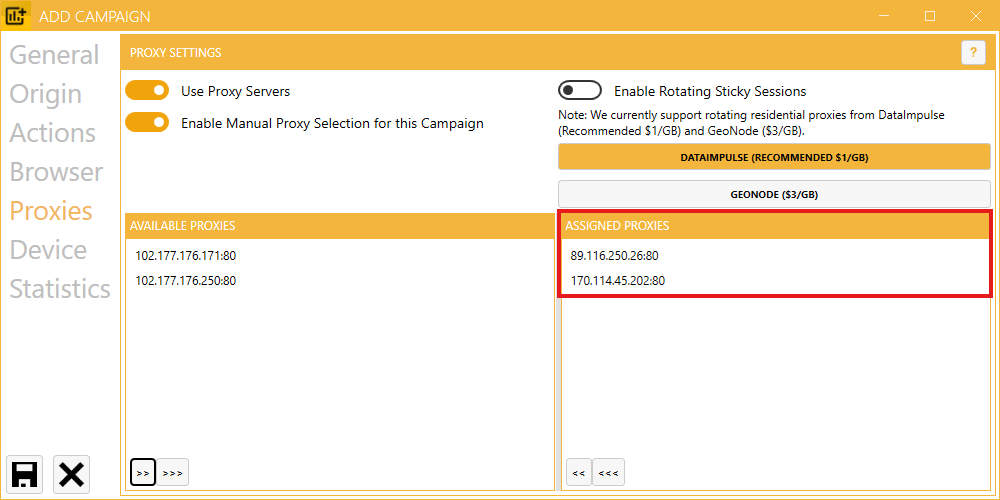
Task: Open the help question mark button
Action: coord(973,53)
